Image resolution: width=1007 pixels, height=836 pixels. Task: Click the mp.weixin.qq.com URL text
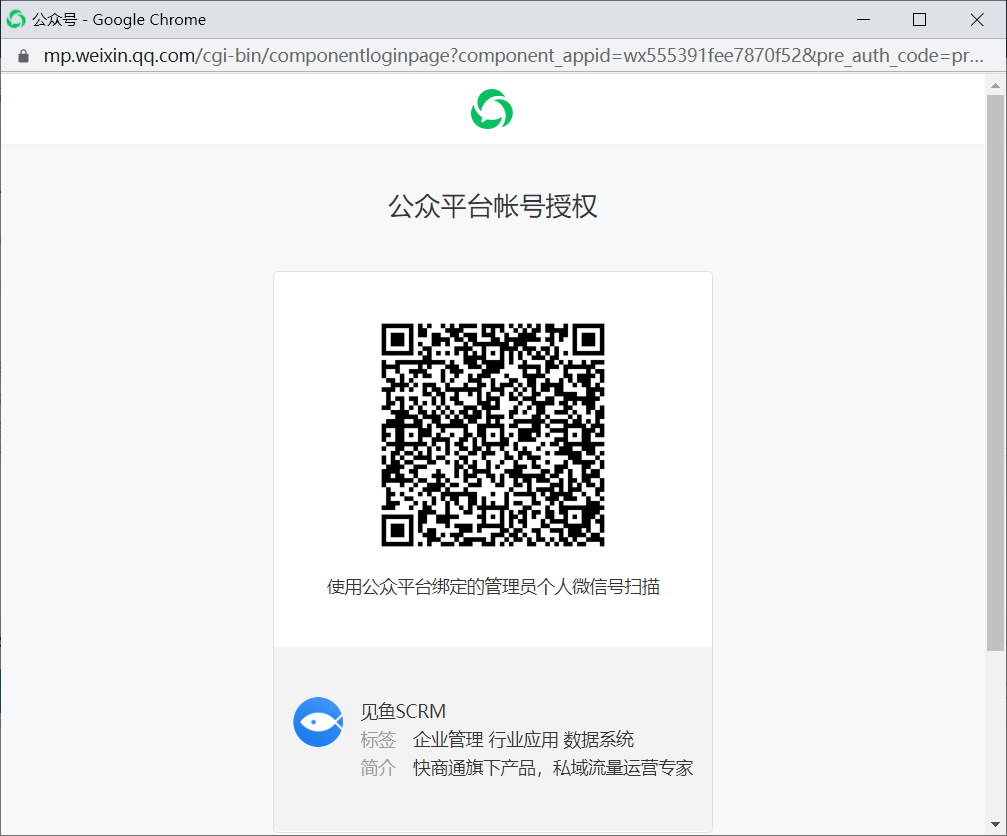coord(513,56)
